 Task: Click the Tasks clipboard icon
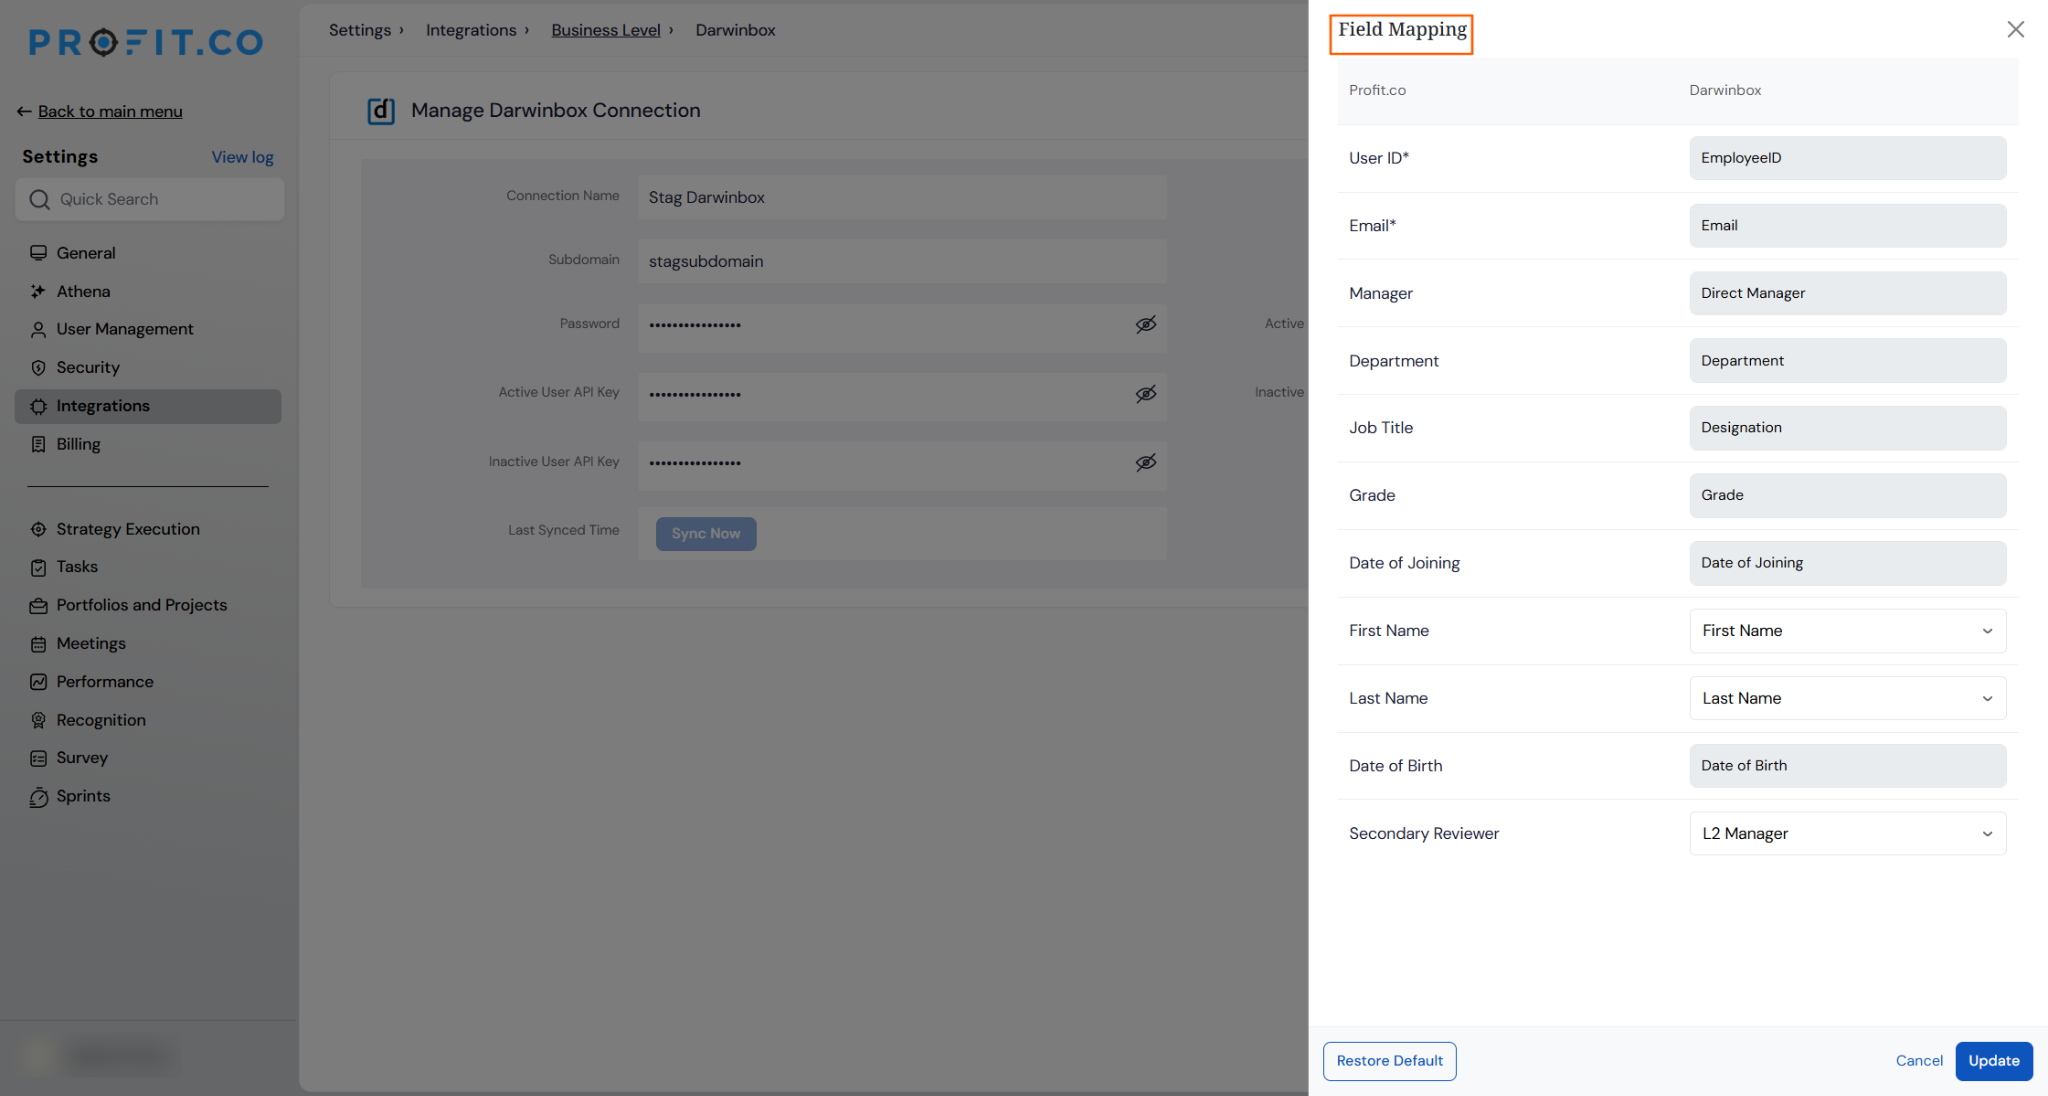tap(38, 567)
